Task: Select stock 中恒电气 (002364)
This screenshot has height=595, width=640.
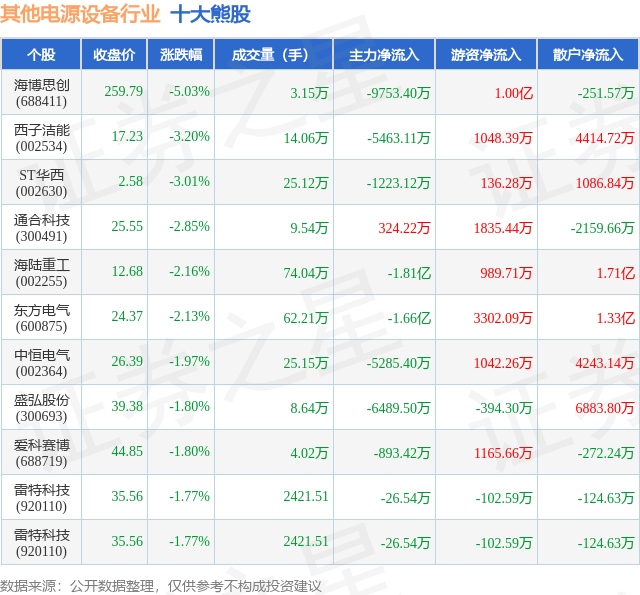Action: click(x=41, y=363)
